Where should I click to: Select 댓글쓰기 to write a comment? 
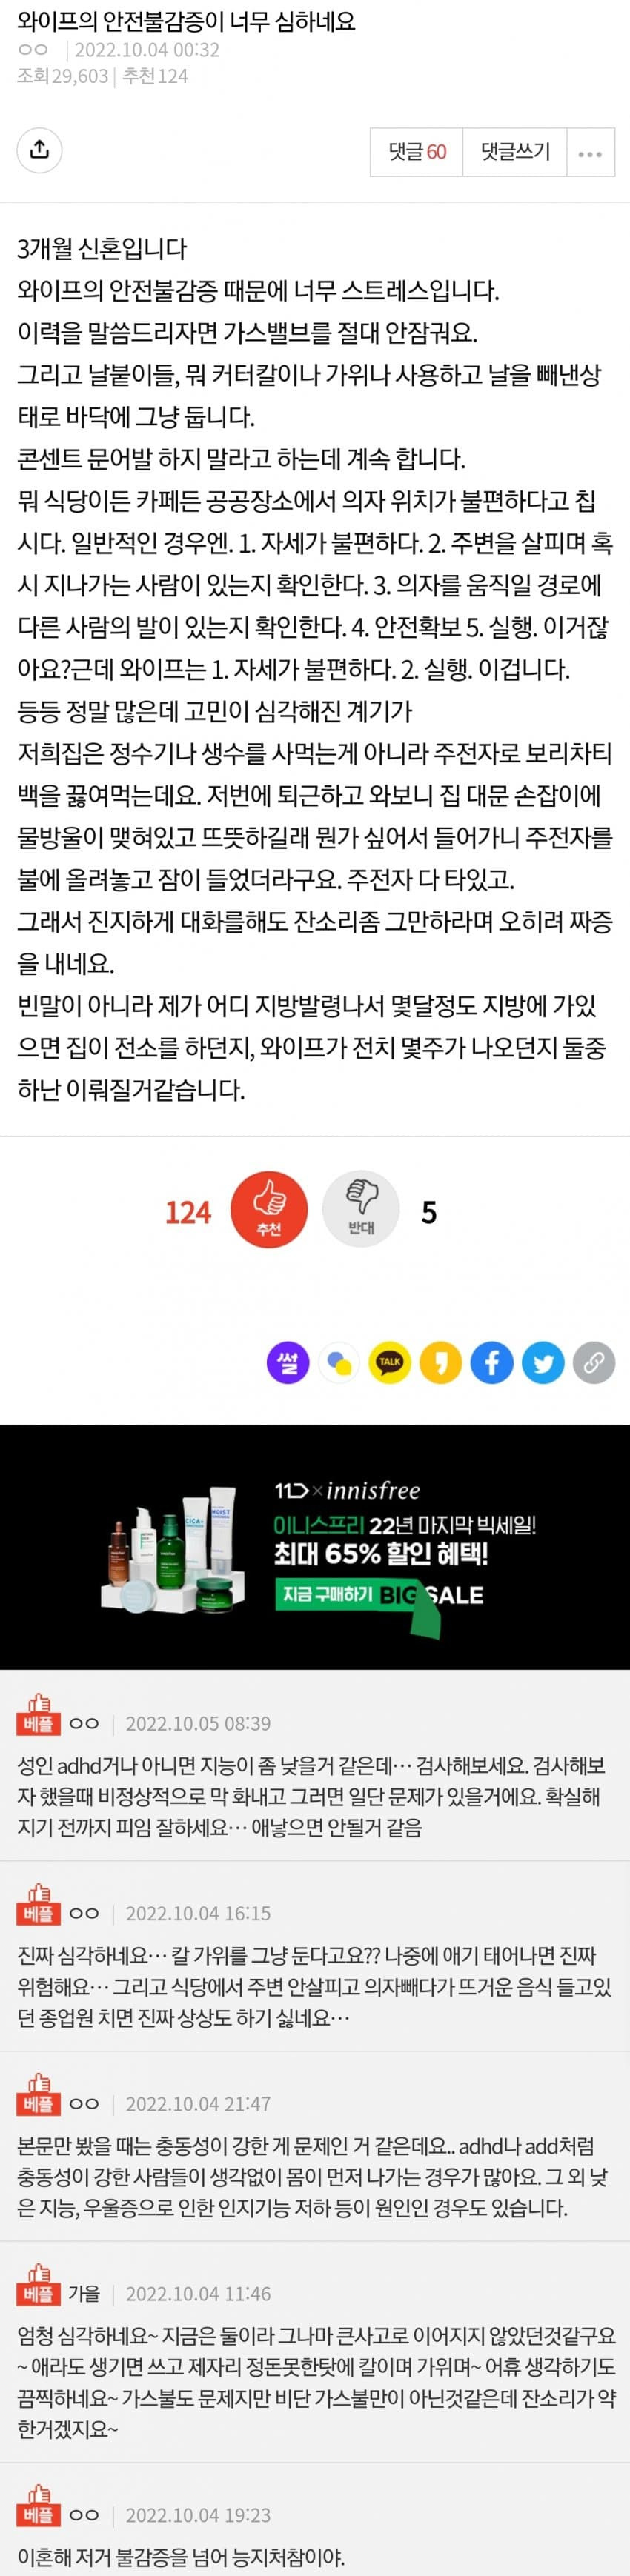(515, 152)
